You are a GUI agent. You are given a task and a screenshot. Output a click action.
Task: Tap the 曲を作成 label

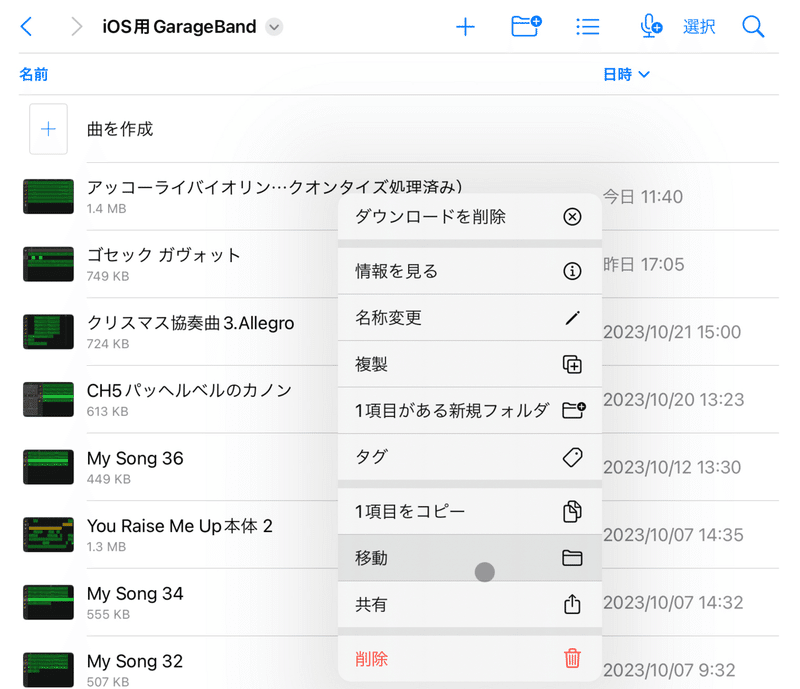120,129
